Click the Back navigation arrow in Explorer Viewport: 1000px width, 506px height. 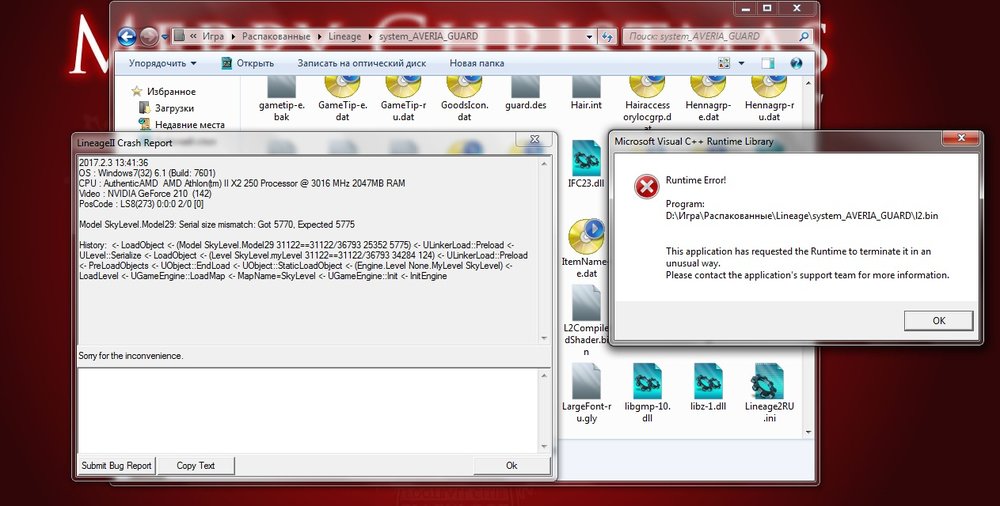127,37
